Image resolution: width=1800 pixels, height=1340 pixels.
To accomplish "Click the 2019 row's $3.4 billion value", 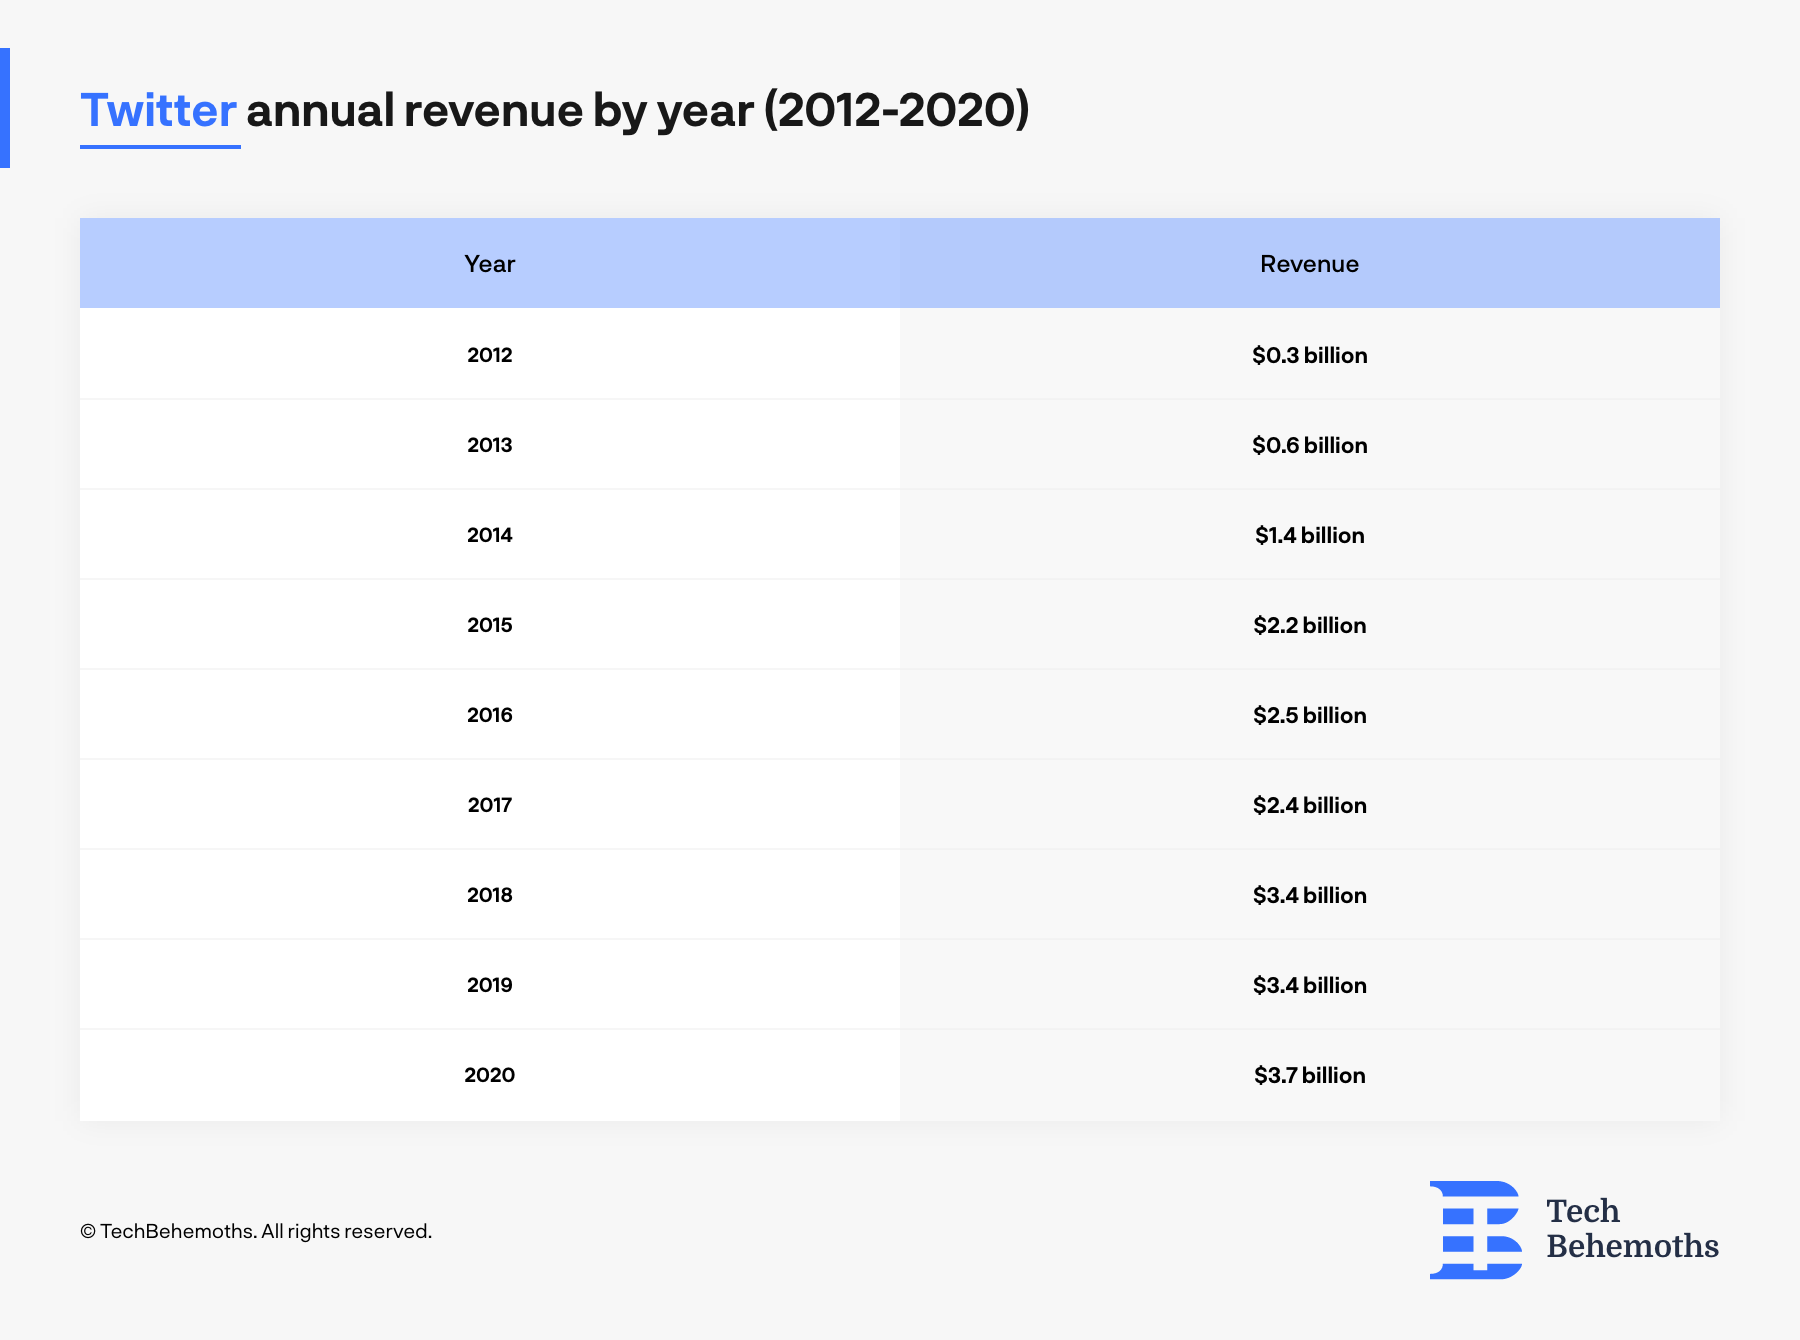I will pyautogui.click(x=1310, y=985).
